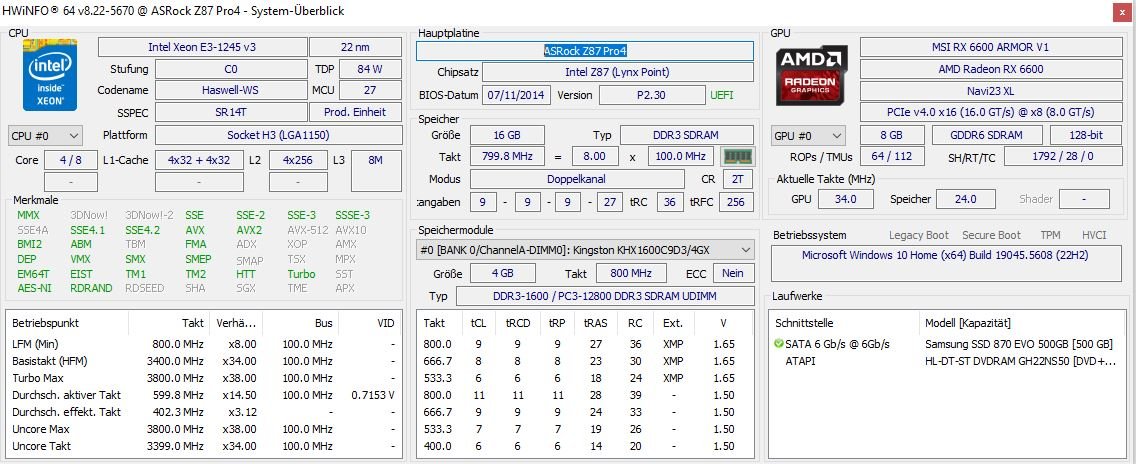The width and height of the screenshot is (1136, 464).
Task: Click the tRAS column header
Action: 596,323
